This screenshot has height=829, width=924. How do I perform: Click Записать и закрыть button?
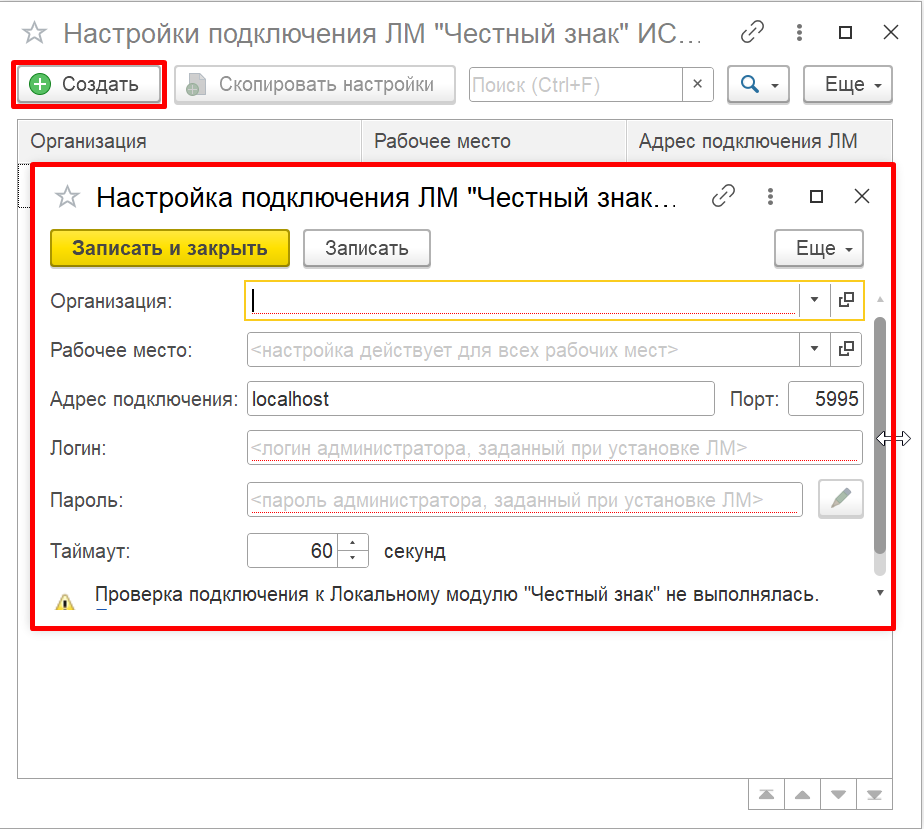pos(170,248)
